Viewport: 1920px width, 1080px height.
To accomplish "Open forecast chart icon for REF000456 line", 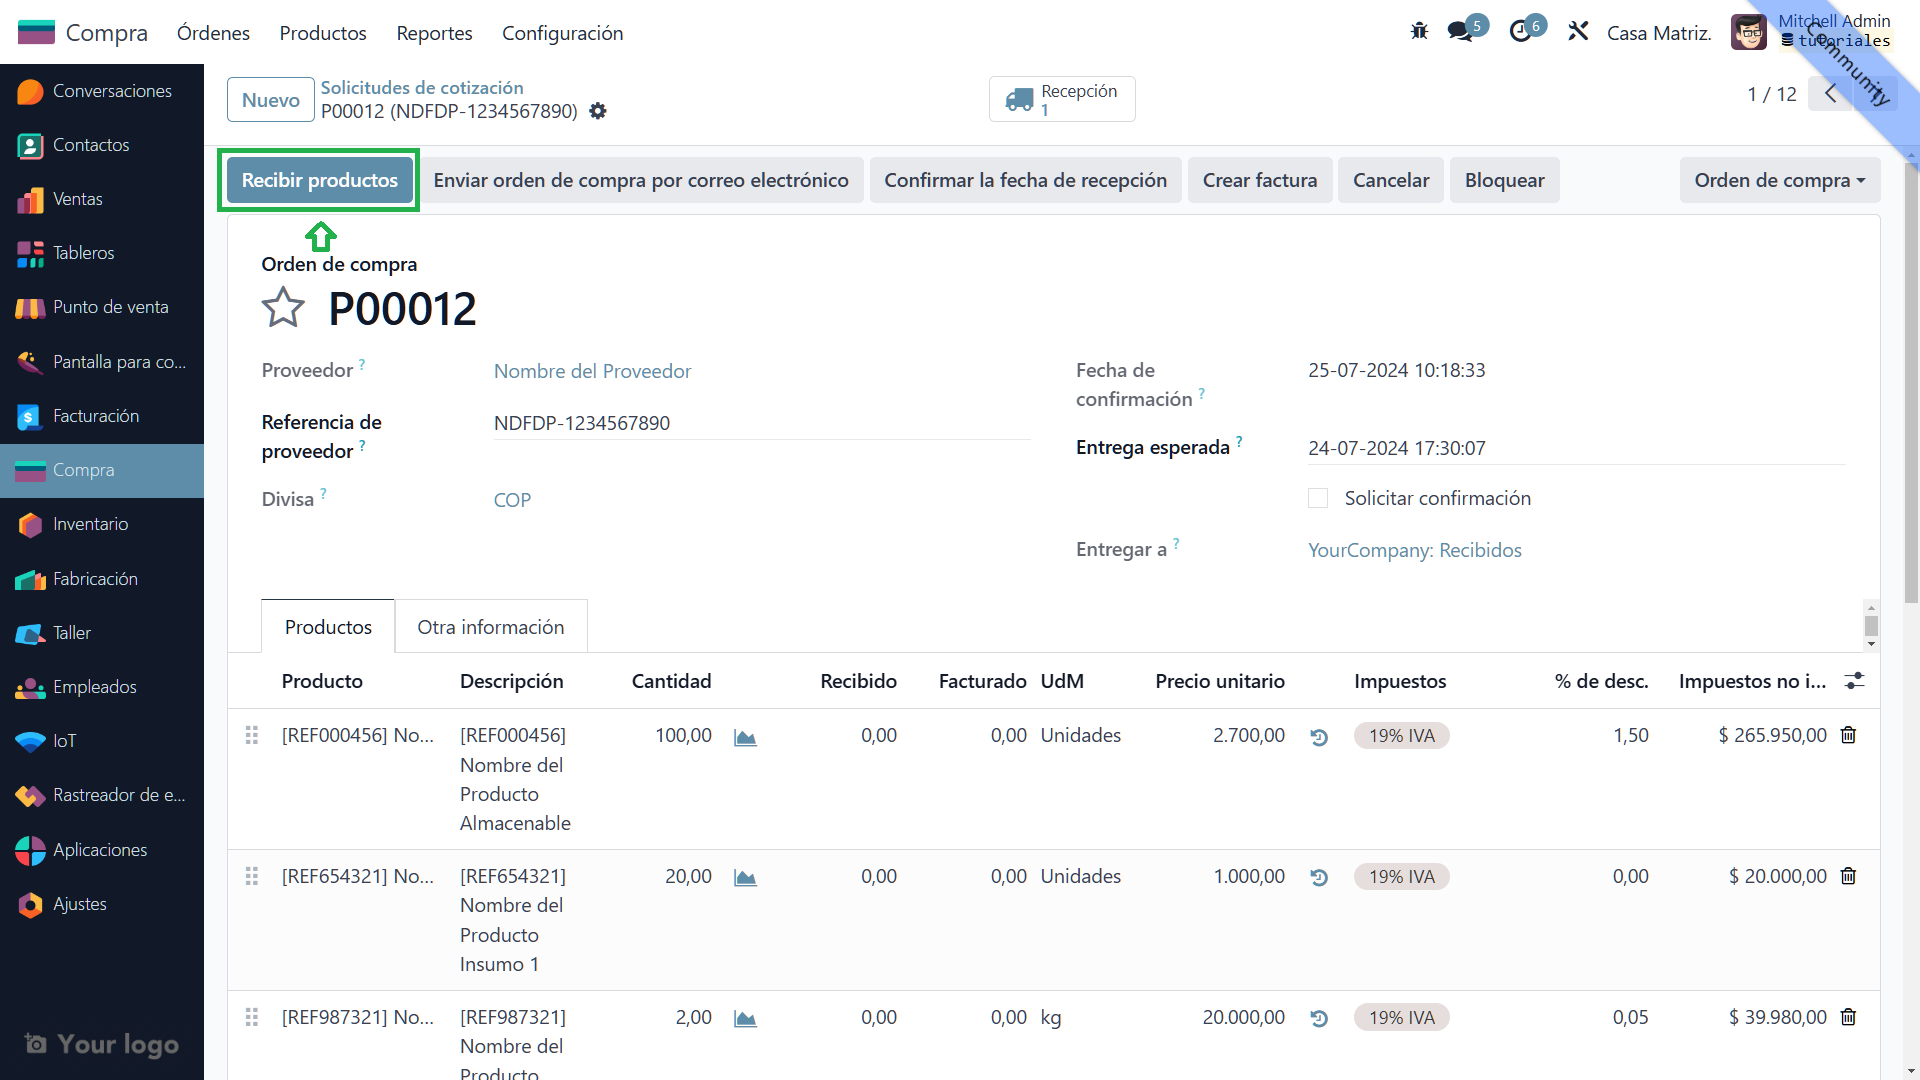I will pos(745,737).
